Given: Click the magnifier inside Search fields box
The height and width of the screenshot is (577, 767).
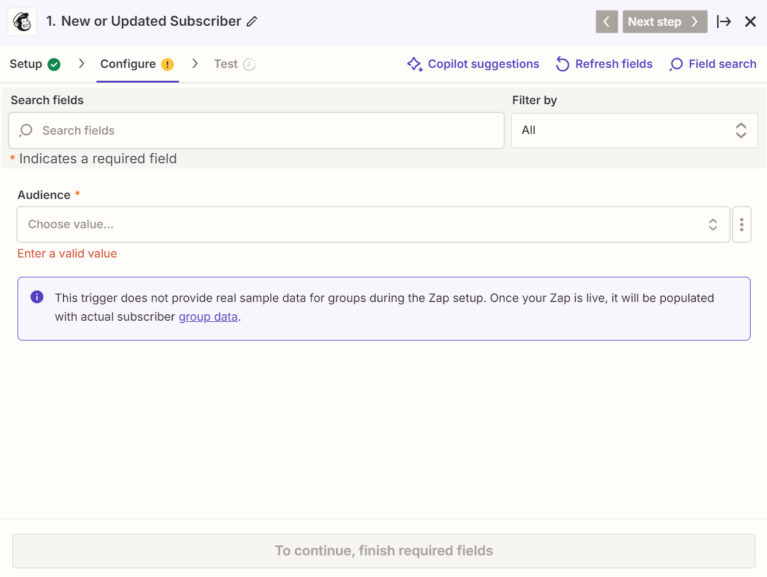Looking at the screenshot, I should (x=25, y=131).
